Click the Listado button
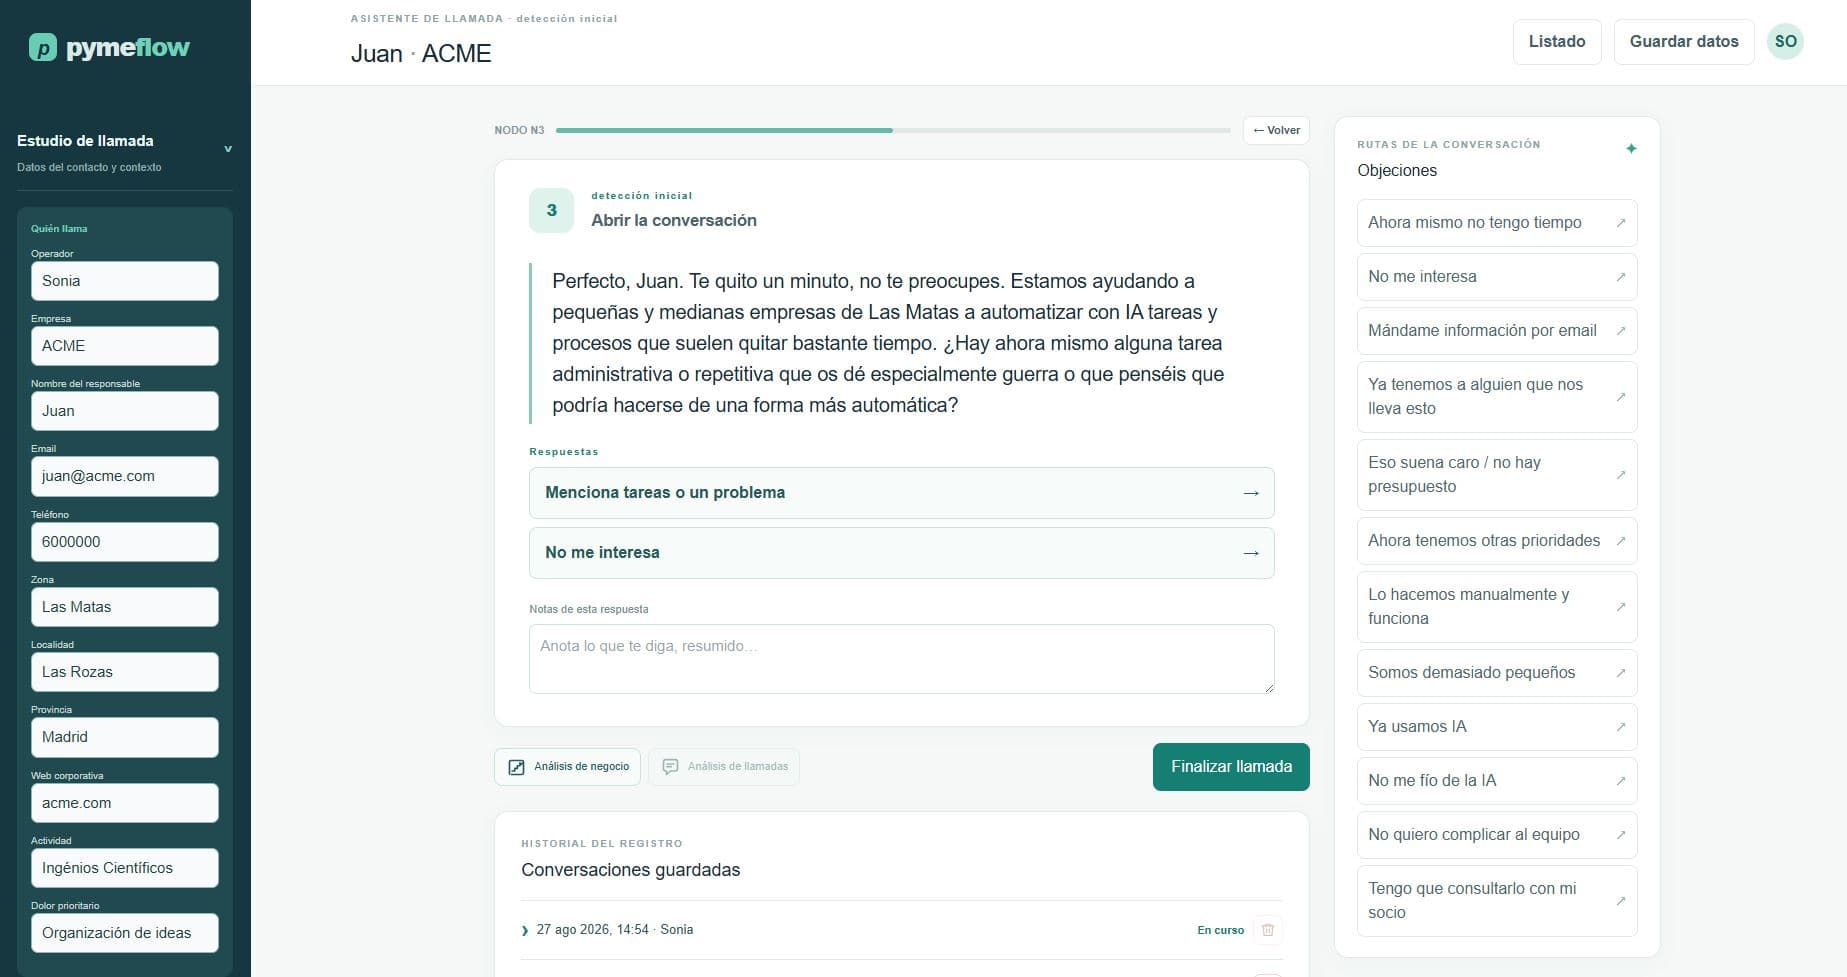The width and height of the screenshot is (1847, 977). (x=1557, y=42)
